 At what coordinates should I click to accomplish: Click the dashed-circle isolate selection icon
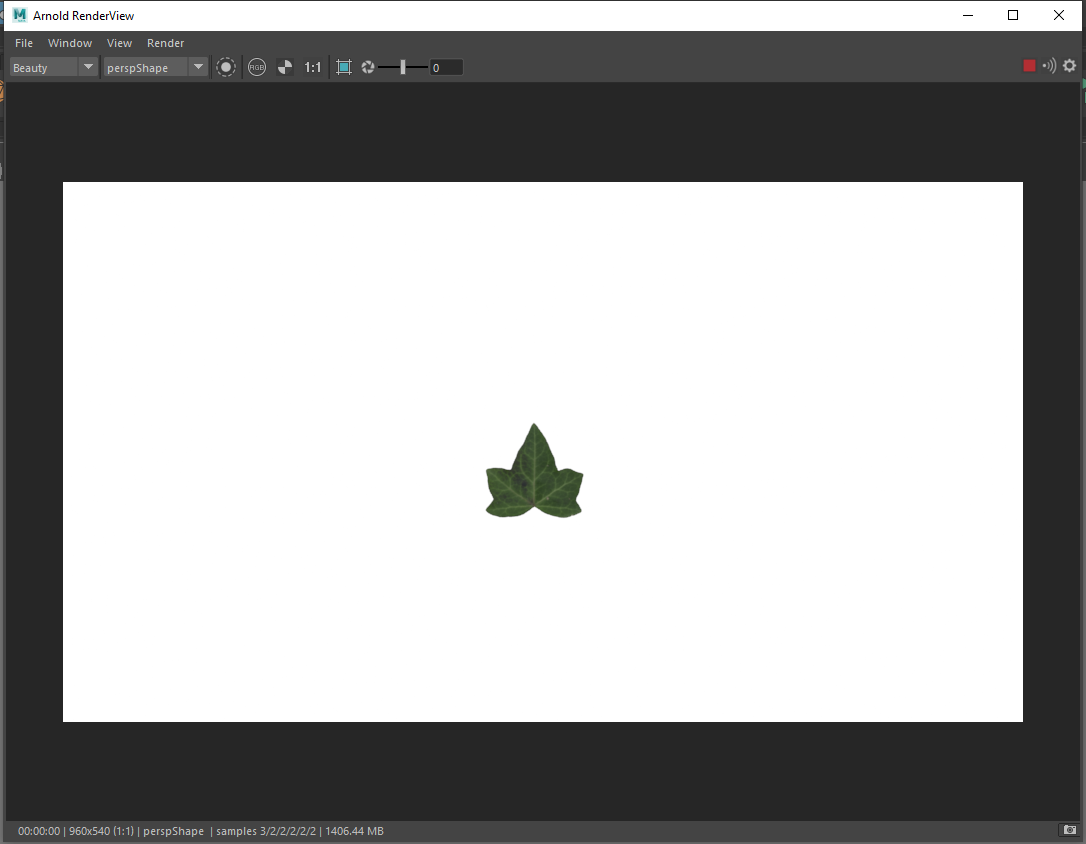coord(226,67)
